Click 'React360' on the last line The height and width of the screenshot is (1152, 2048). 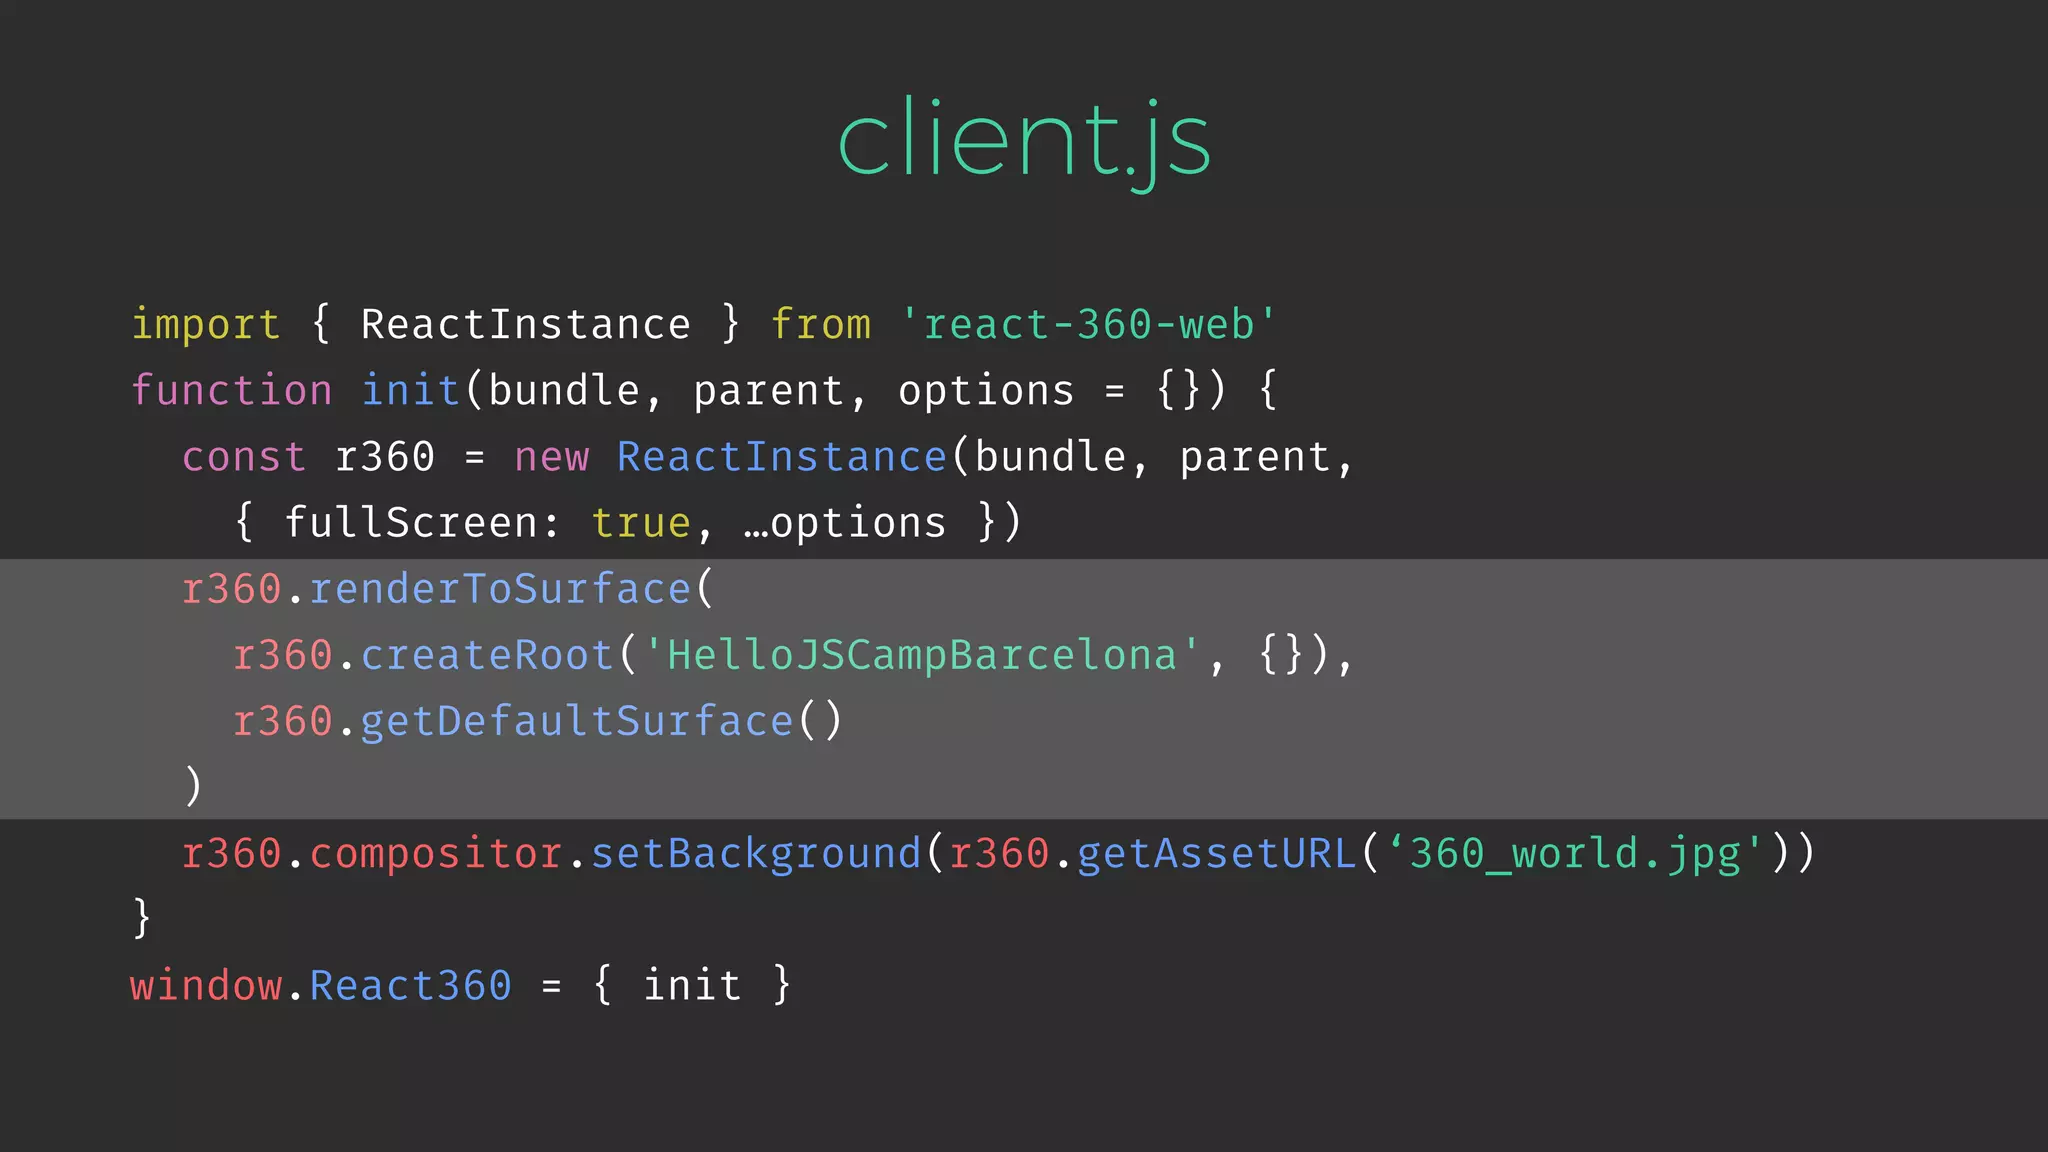pos(411,986)
